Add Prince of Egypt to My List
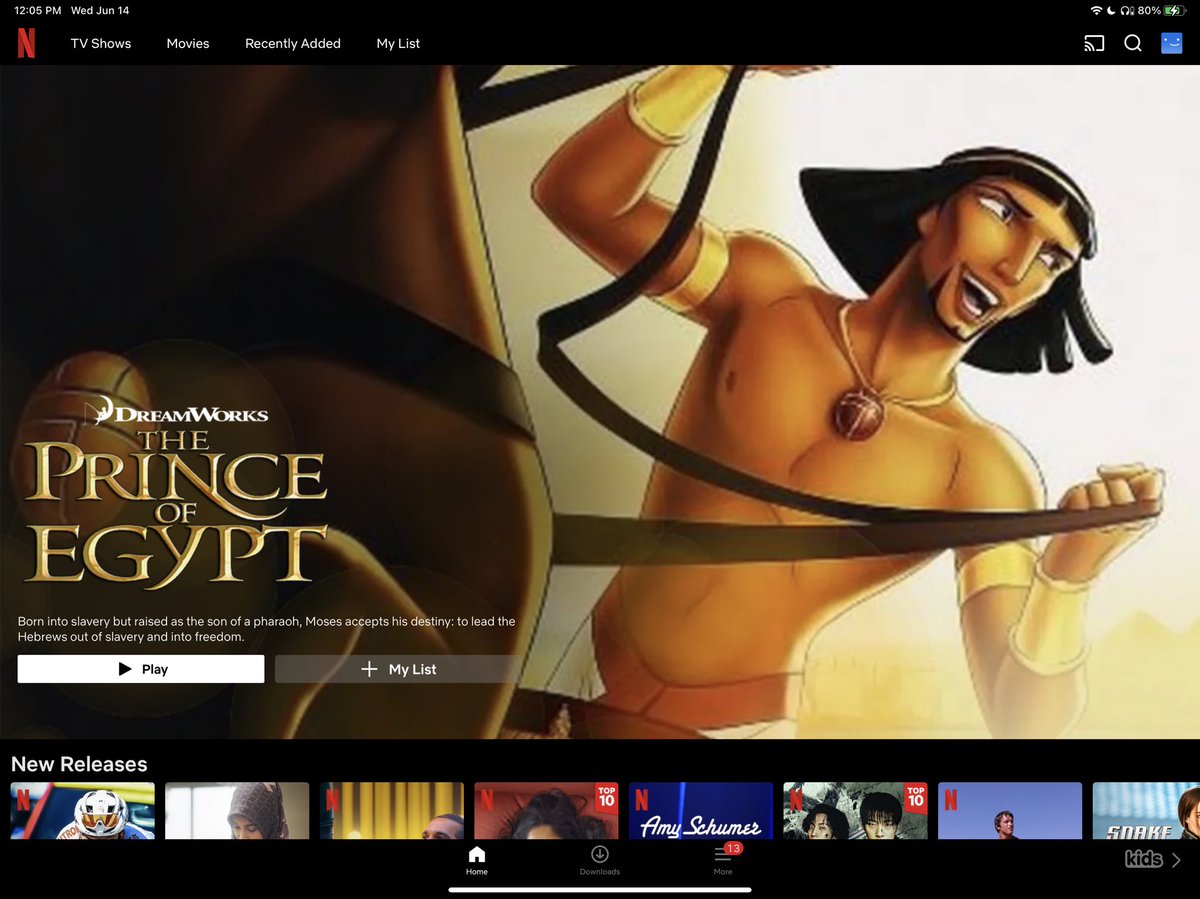This screenshot has width=1200, height=899. coord(398,669)
